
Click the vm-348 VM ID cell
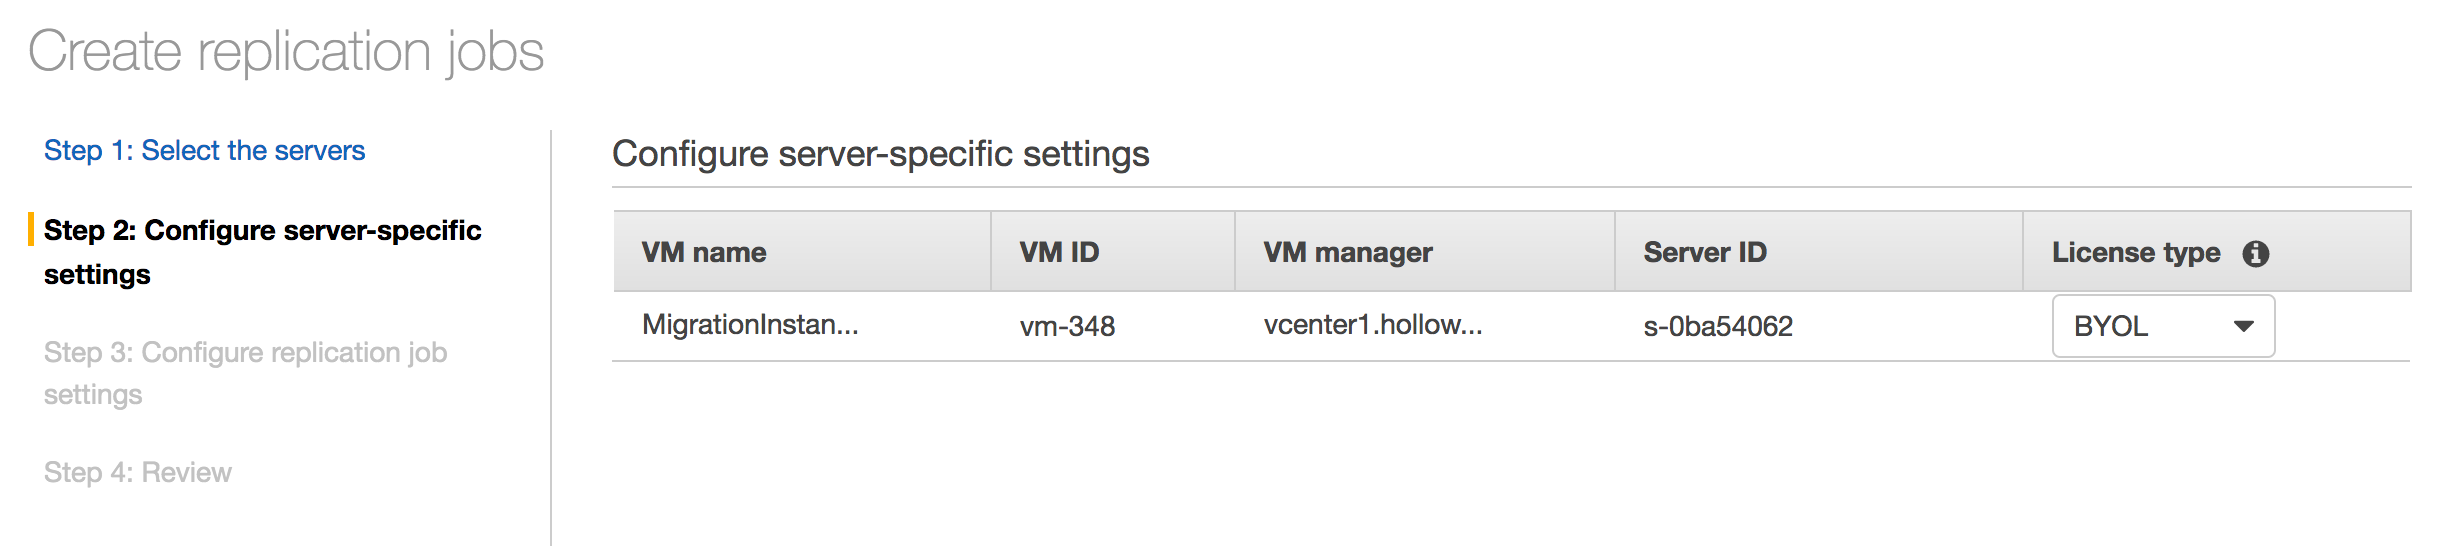coord(1067,326)
